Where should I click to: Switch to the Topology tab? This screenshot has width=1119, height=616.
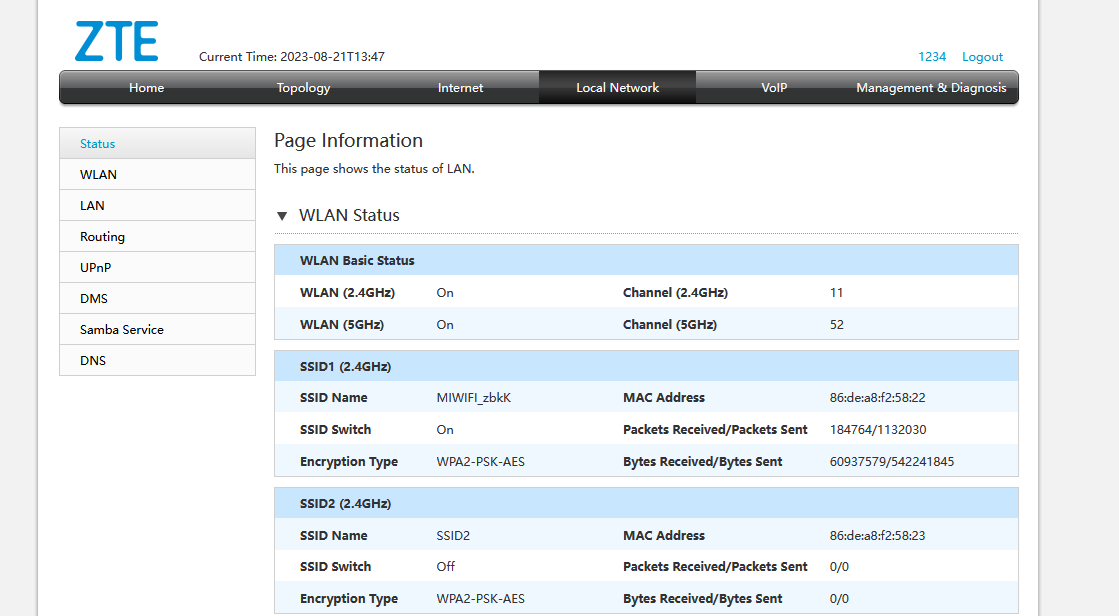pyautogui.click(x=303, y=88)
